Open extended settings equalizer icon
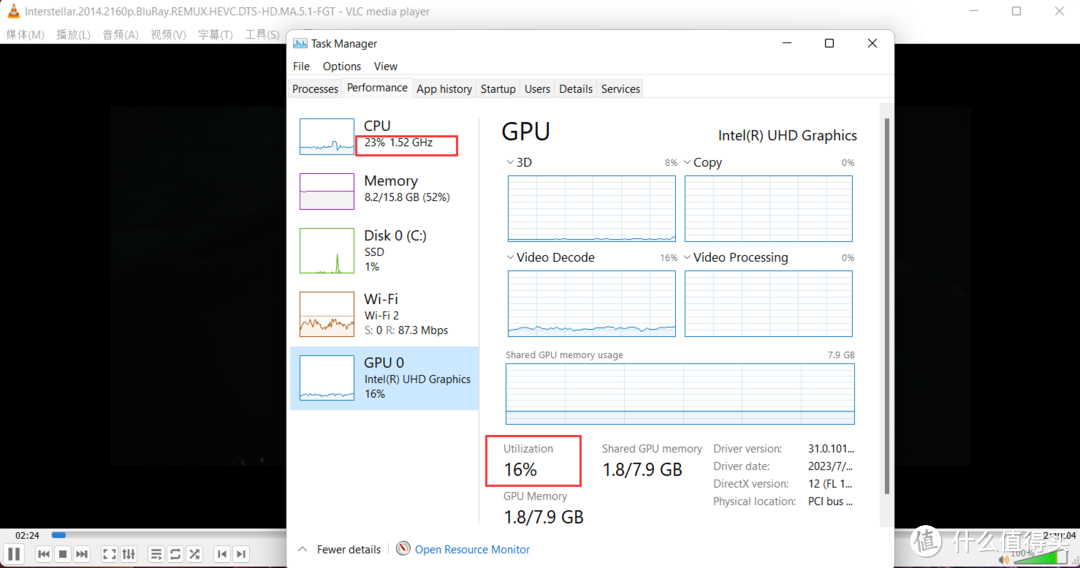 tap(129, 554)
